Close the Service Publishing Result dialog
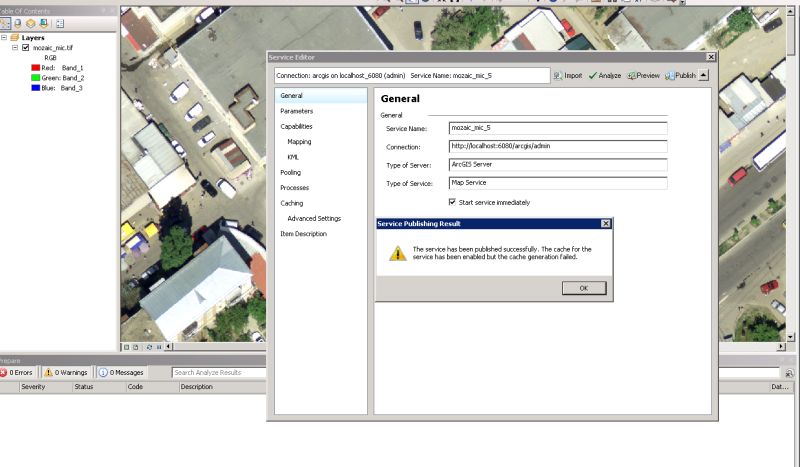Image resolution: width=800 pixels, height=467 pixels. 606,224
